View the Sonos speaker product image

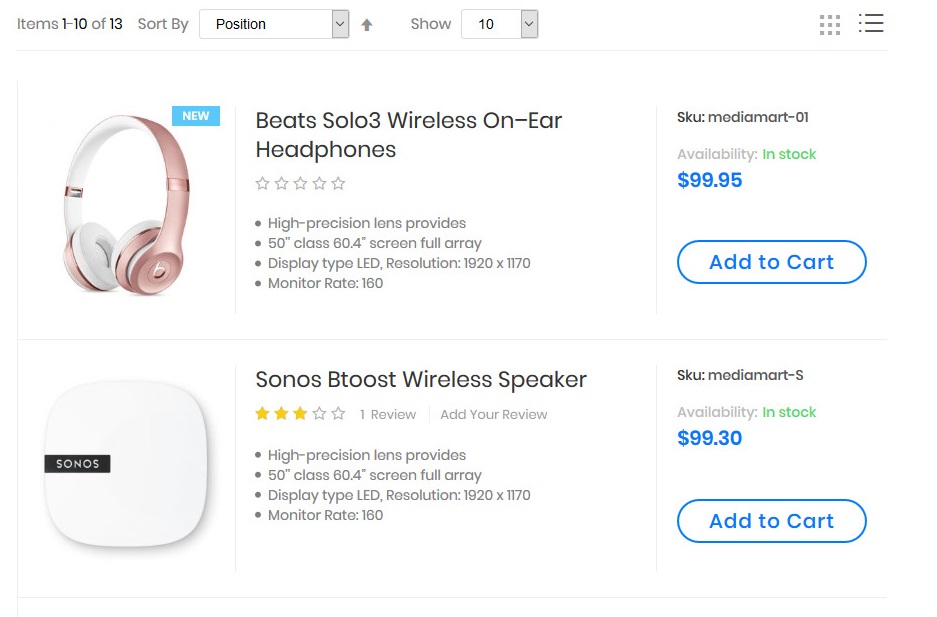[x=127, y=465]
